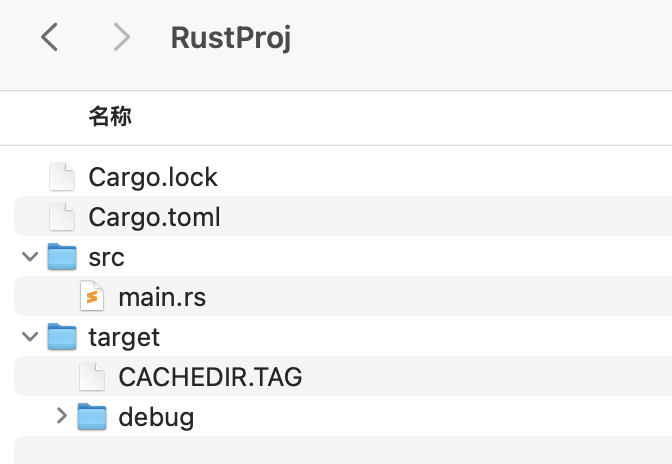Click the CACHEDIR.TAG file icon
This screenshot has width=672, height=464.
click(92, 376)
